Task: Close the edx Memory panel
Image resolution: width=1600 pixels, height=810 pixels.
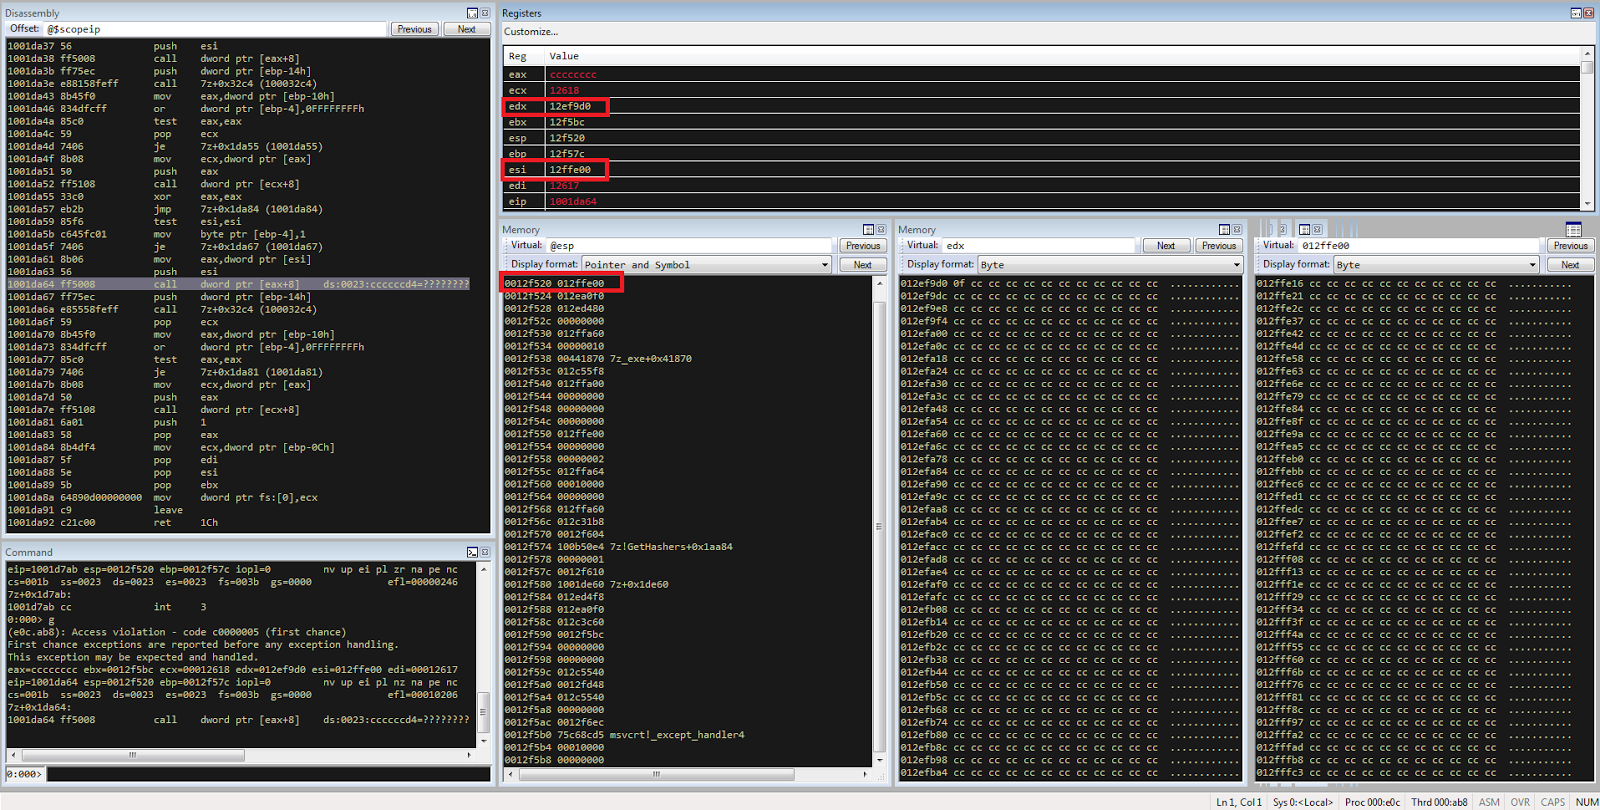Action: tap(1237, 230)
